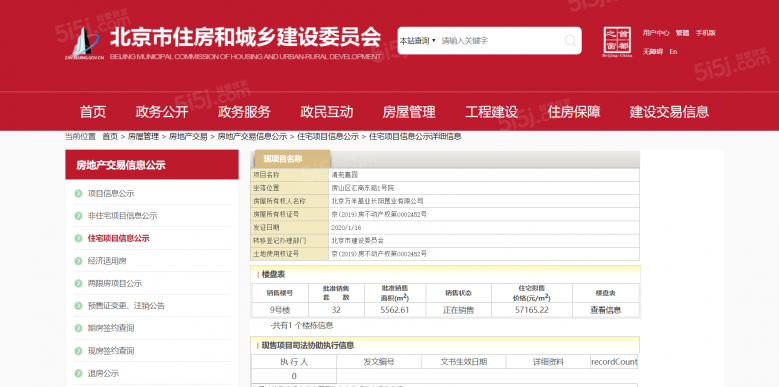The width and height of the screenshot is (779, 387).
Task: Click the issue date 2020/1/16
Action: click(346, 228)
